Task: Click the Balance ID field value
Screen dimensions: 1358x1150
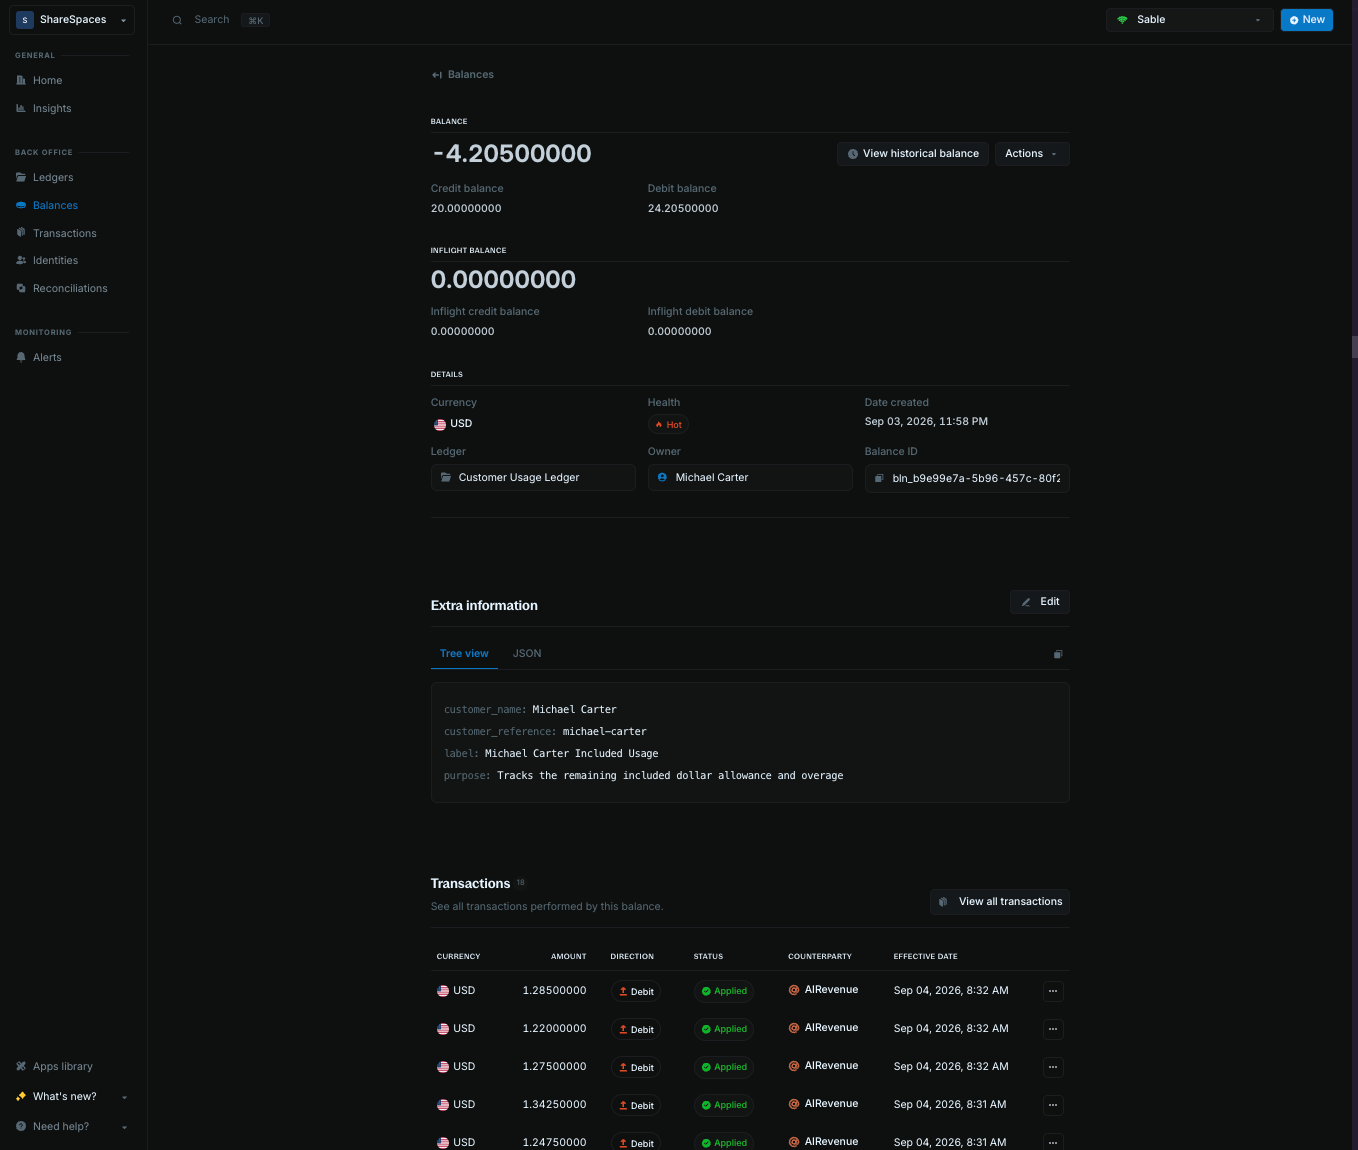Action: (976, 479)
